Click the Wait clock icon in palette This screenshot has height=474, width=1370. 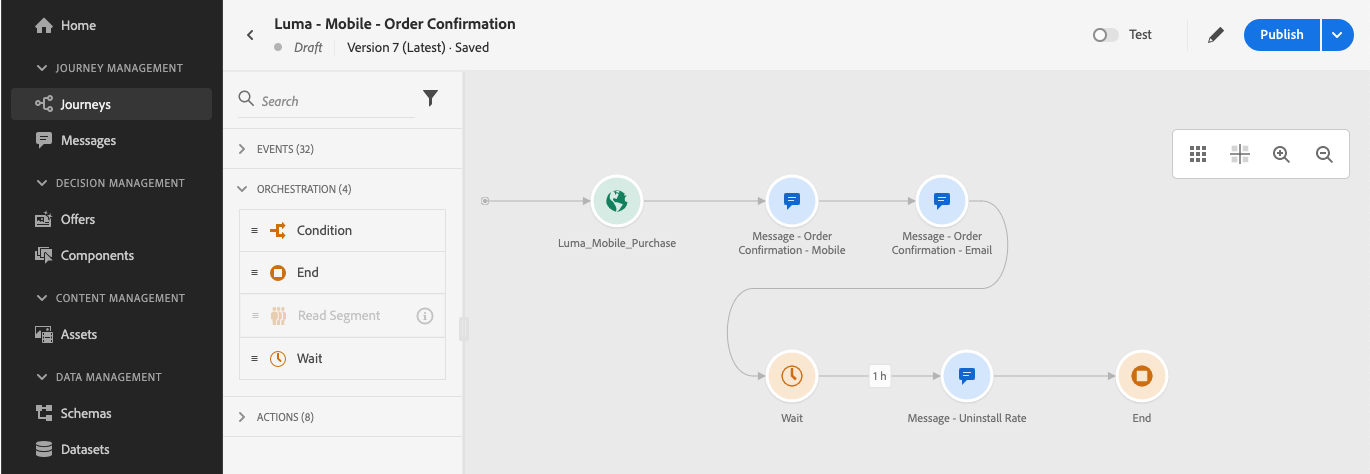279,358
